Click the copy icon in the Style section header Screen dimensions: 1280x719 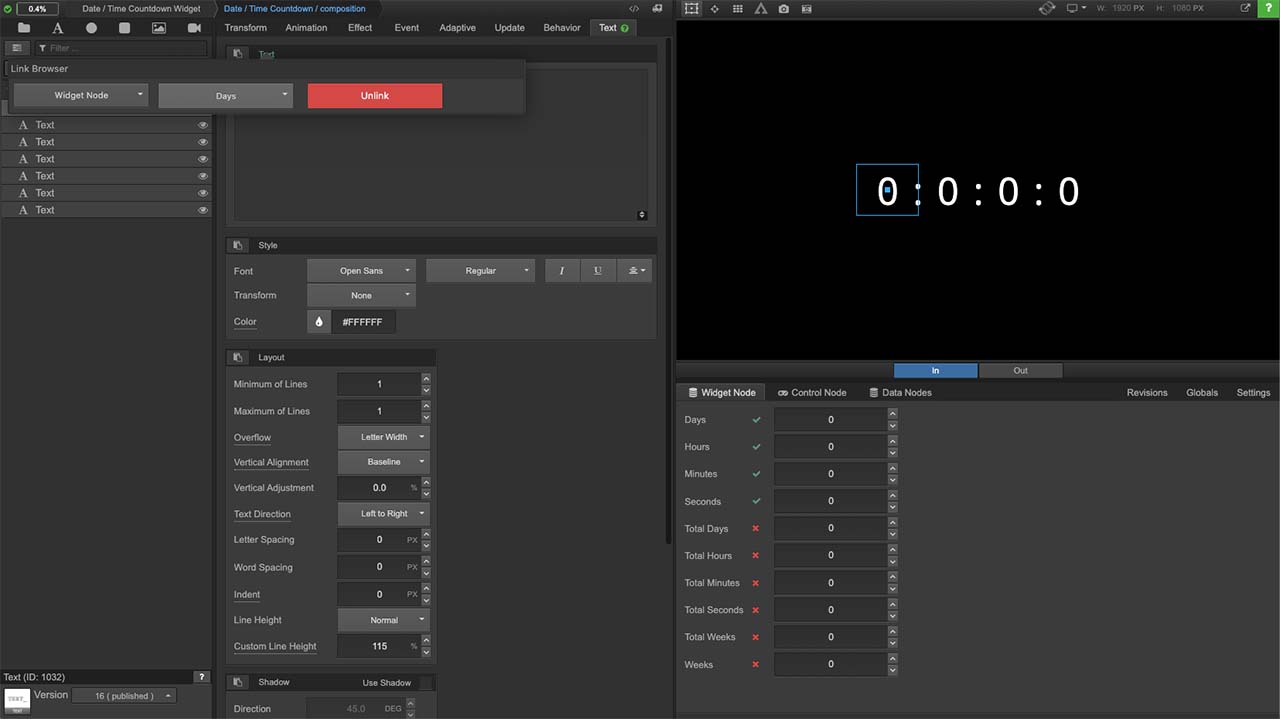click(x=238, y=245)
